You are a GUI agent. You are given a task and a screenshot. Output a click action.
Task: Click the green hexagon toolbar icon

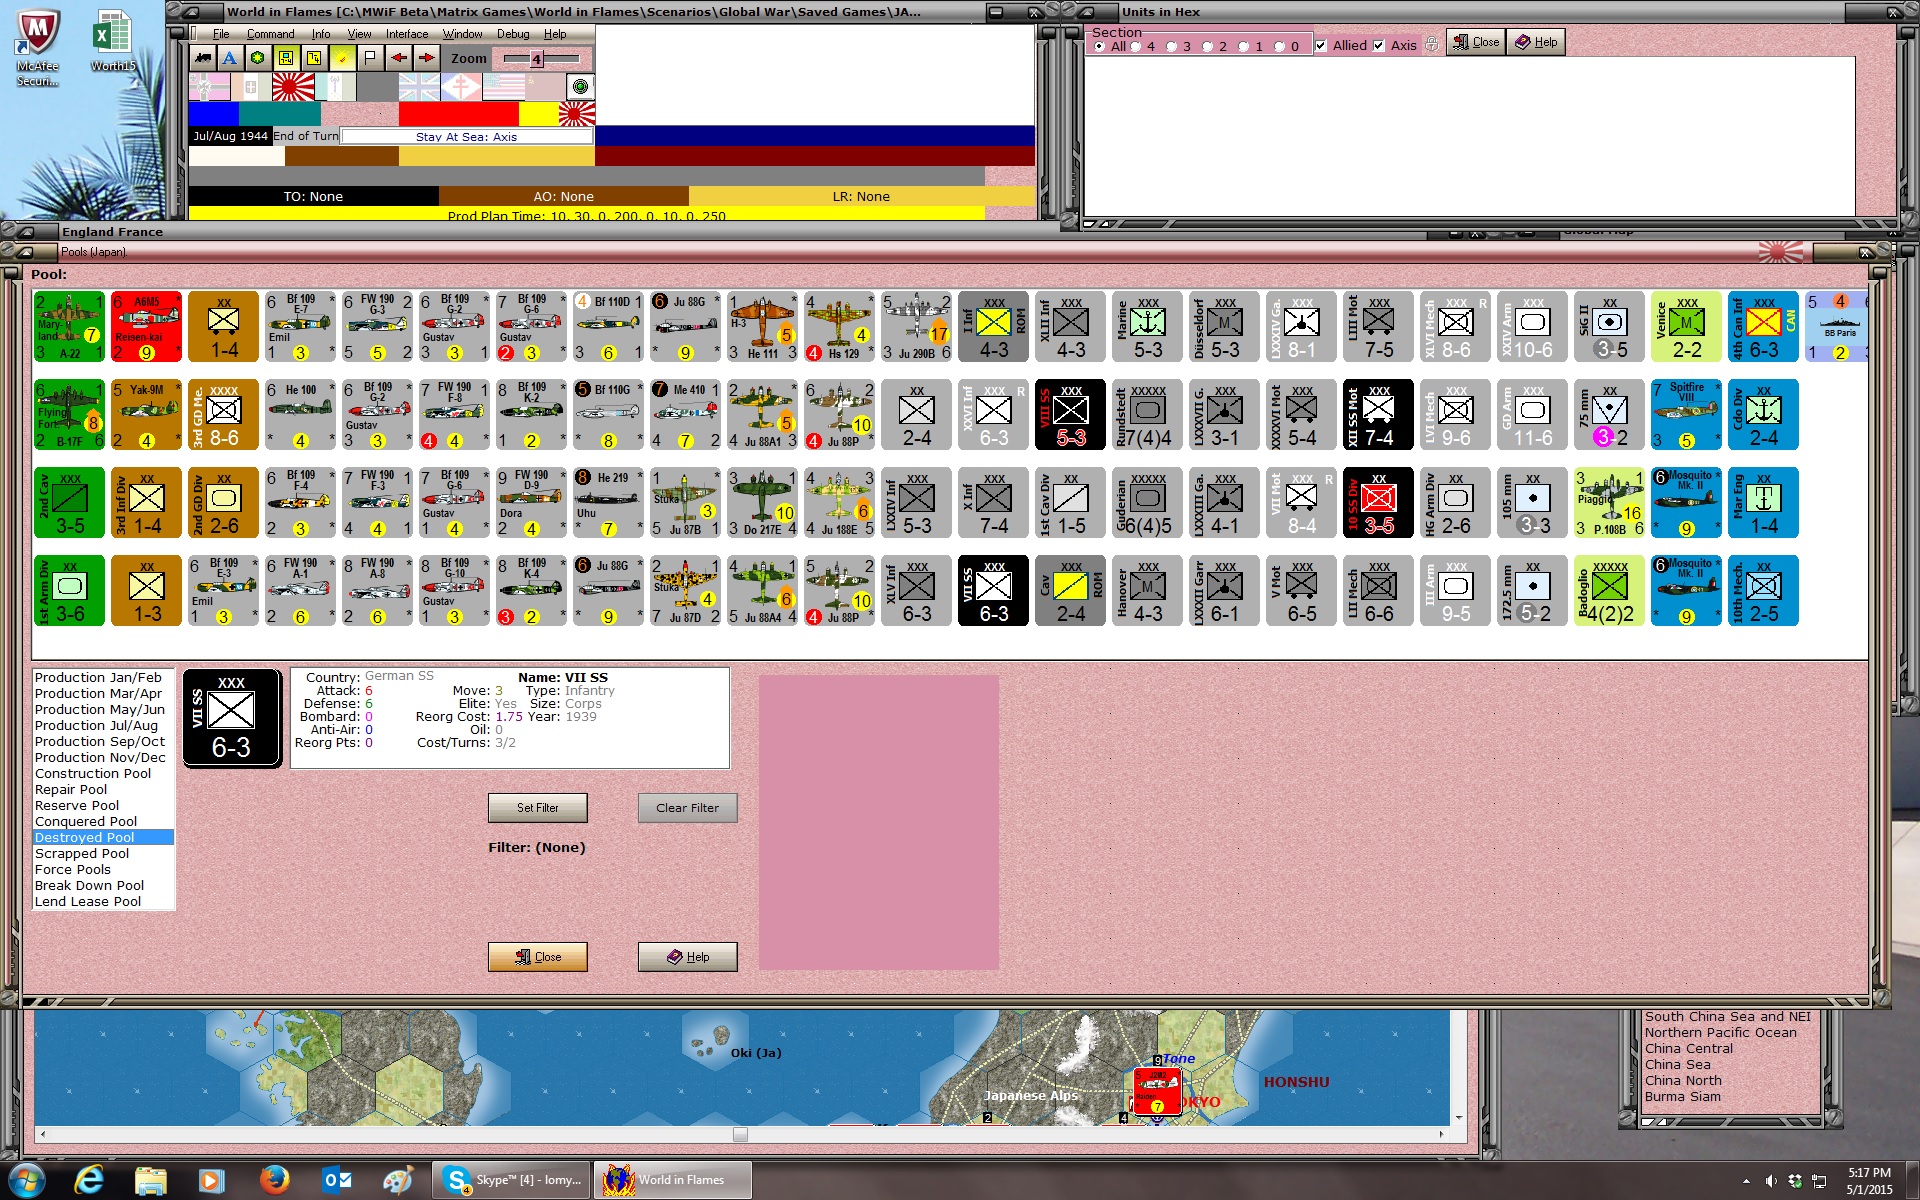(x=258, y=58)
